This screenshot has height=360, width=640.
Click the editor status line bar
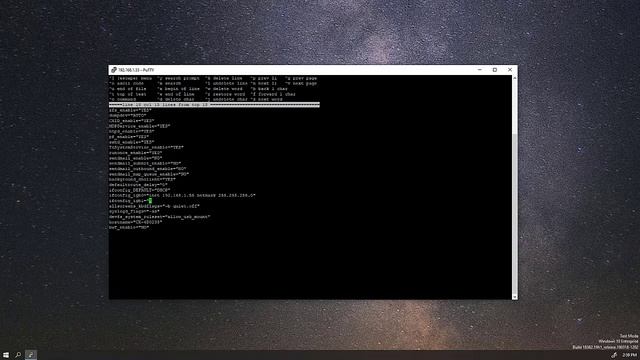pos(214,105)
